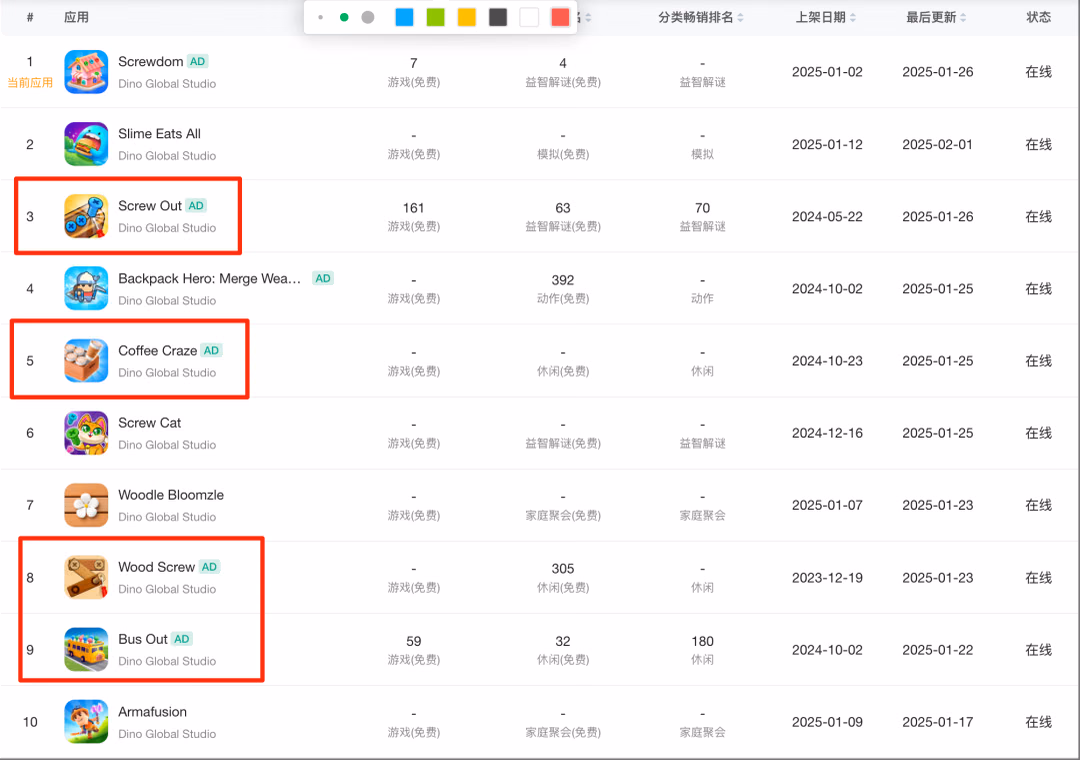Click Bus Out's free games rank 59
This screenshot has height=760, width=1080.
(413, 641)
